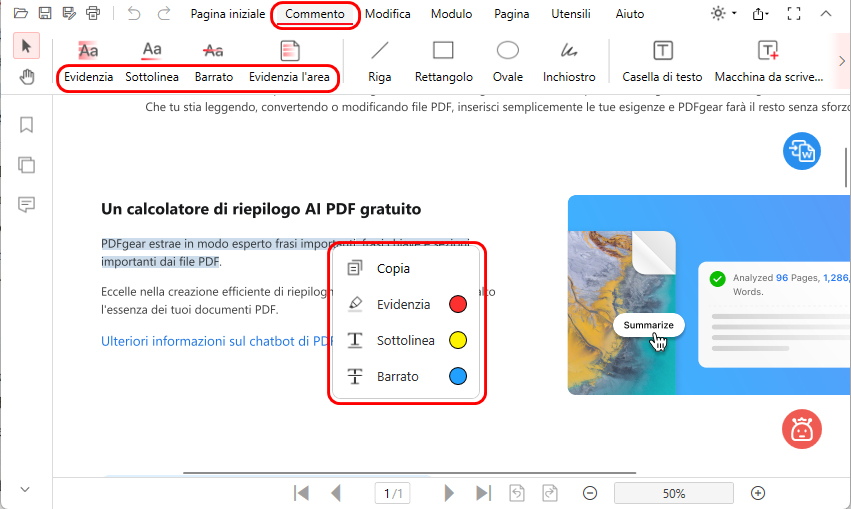Print the document using printer icon

tap(93, 14)
